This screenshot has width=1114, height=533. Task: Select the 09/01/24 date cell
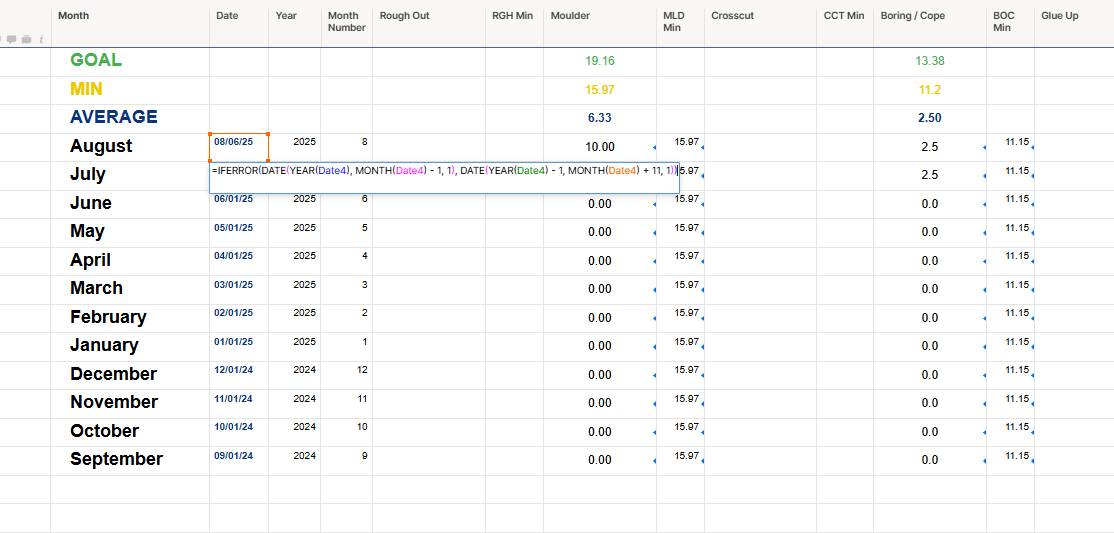coord(239,460)
